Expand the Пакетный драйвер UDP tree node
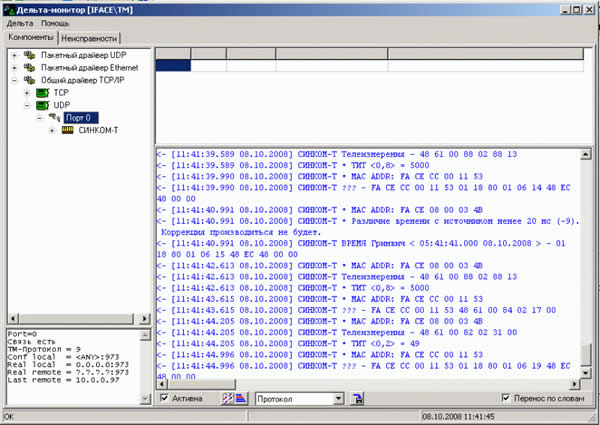 [x=14, y=54]
